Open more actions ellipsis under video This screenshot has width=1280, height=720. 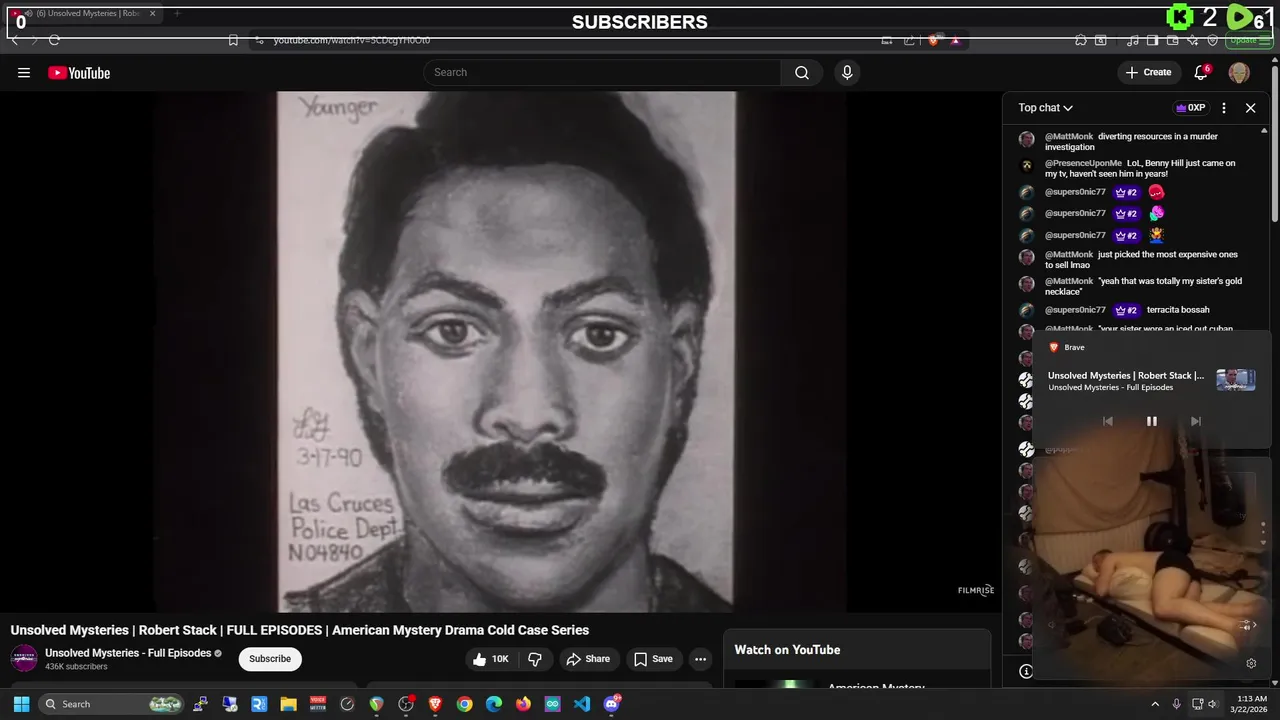click(x=700, y=659)
